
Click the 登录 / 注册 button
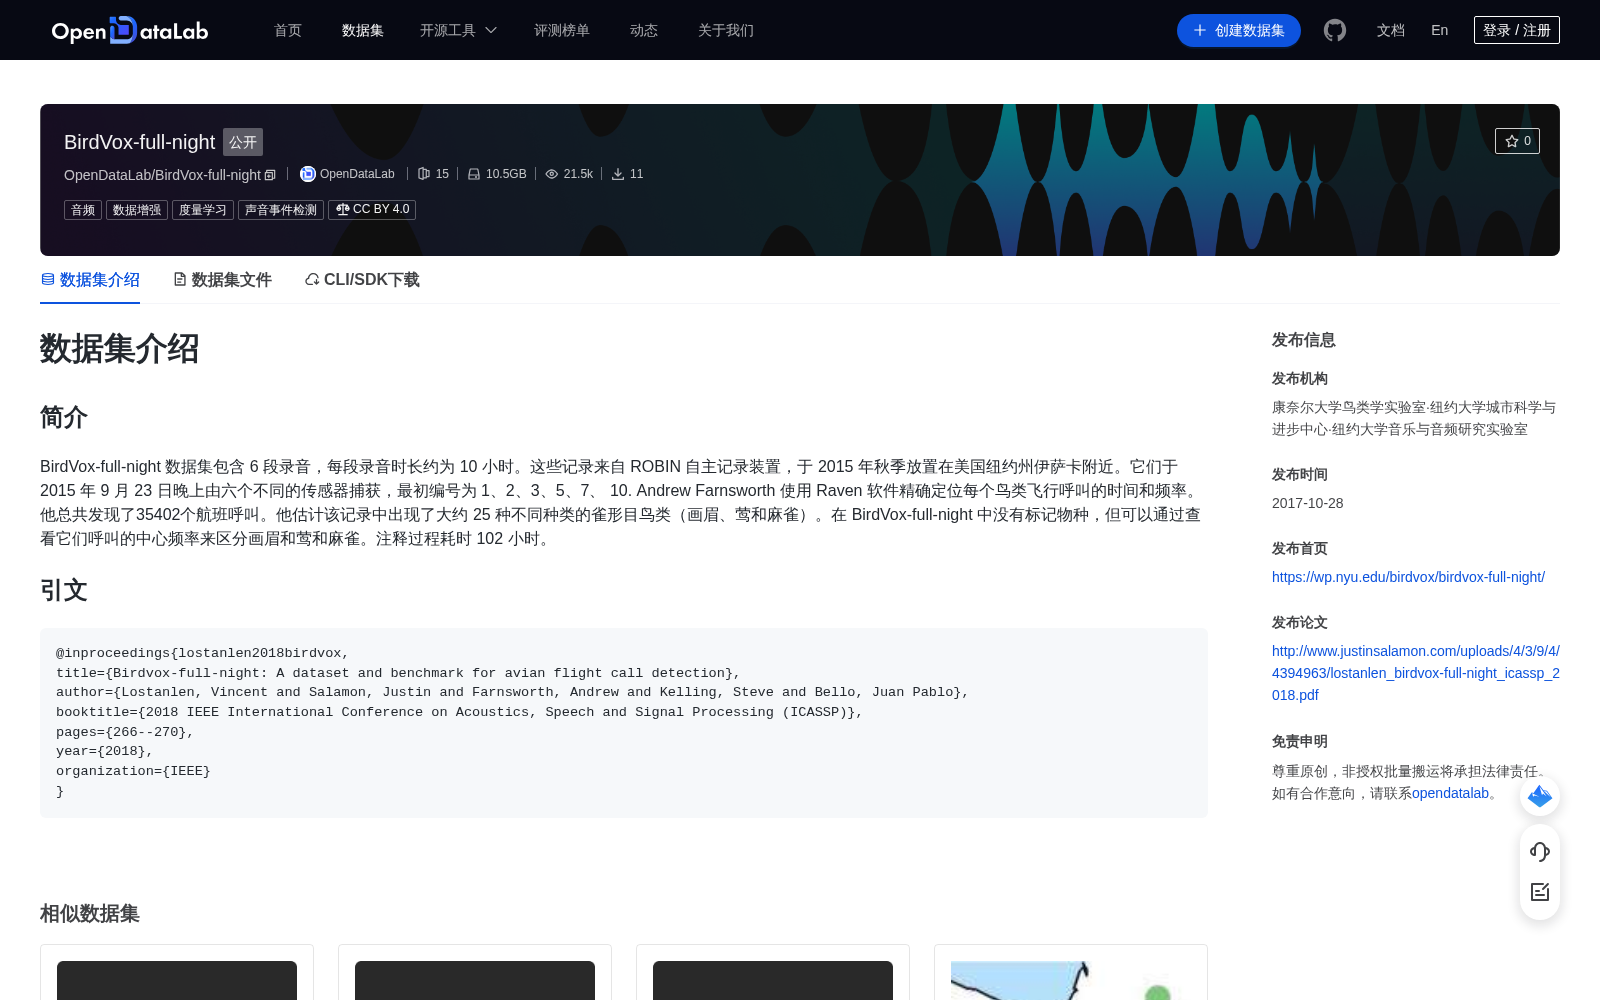tap(1517, 30)
